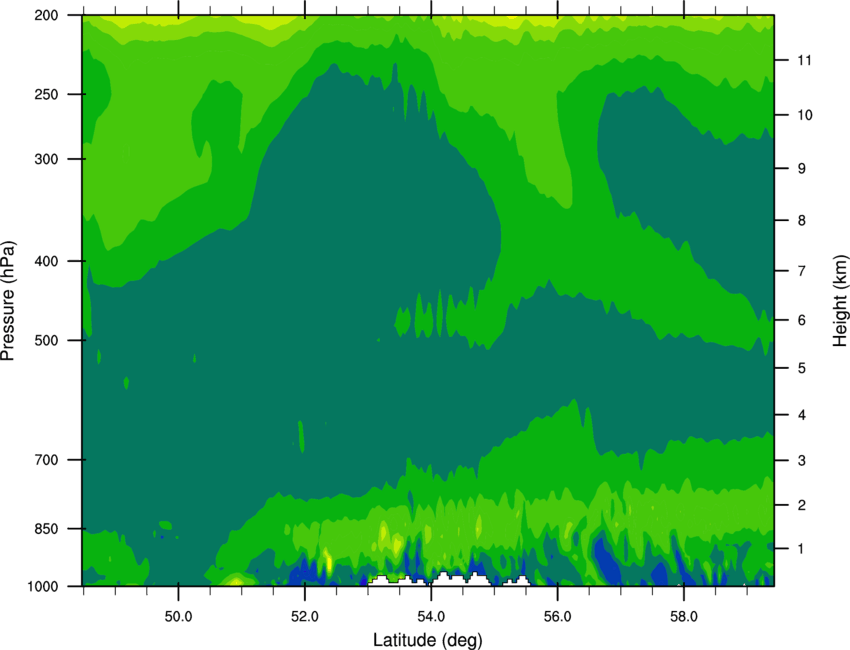Image resolution: width=850 pixels, height=650 pixels.
Task: Click the 50.0 latitude tick label
Action: pyautogui.click(x=178, y=617)
